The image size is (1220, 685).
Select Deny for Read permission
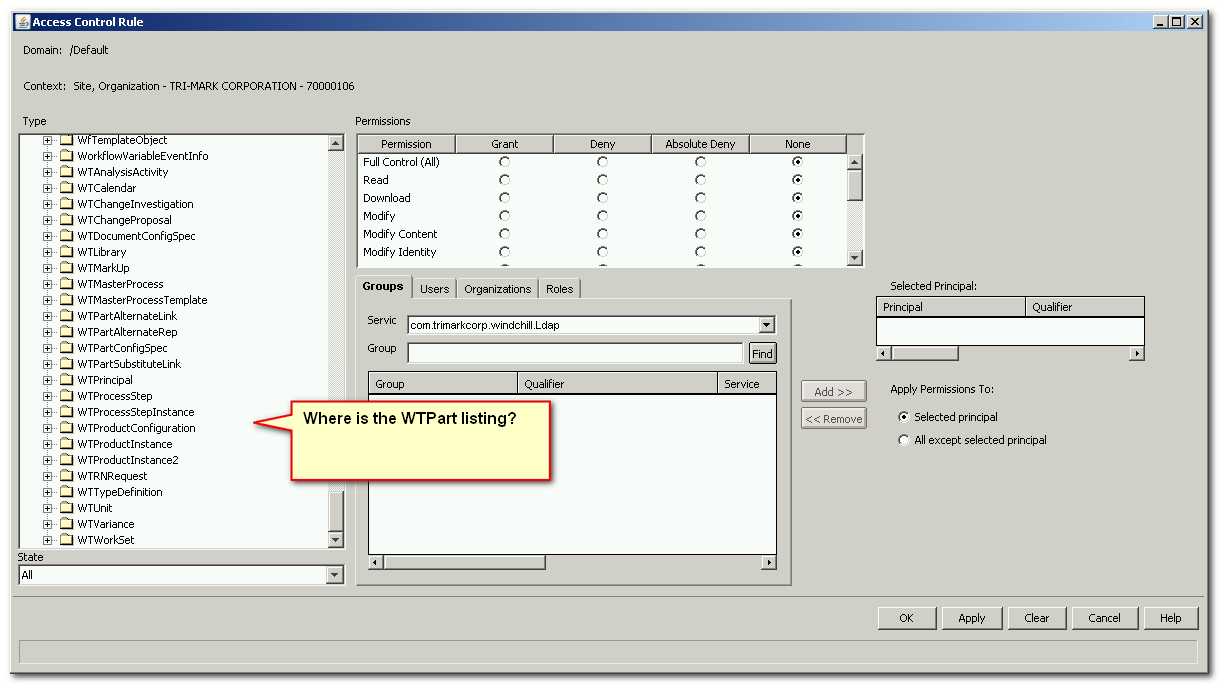coord(602,180)
